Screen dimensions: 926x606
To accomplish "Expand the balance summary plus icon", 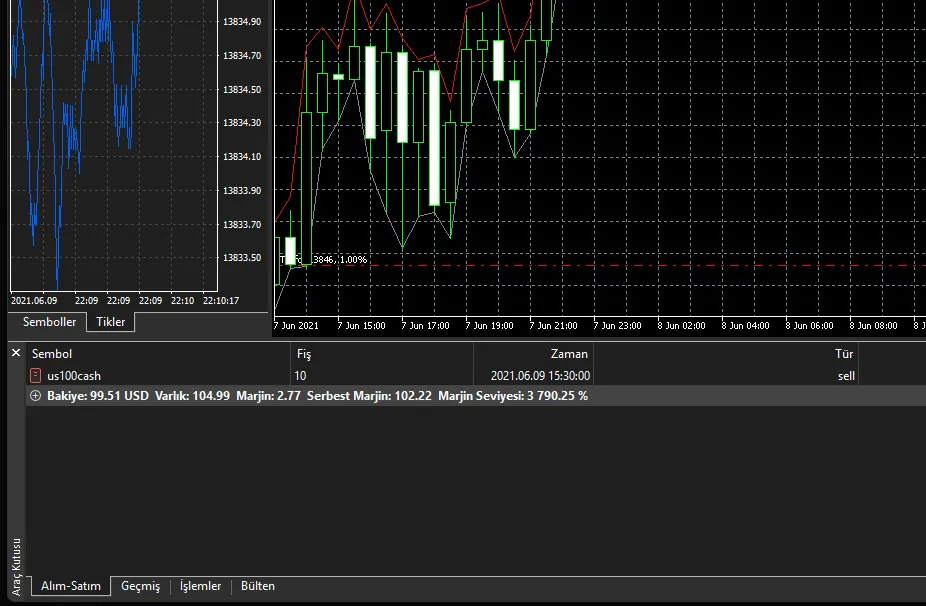I will 35,396.
